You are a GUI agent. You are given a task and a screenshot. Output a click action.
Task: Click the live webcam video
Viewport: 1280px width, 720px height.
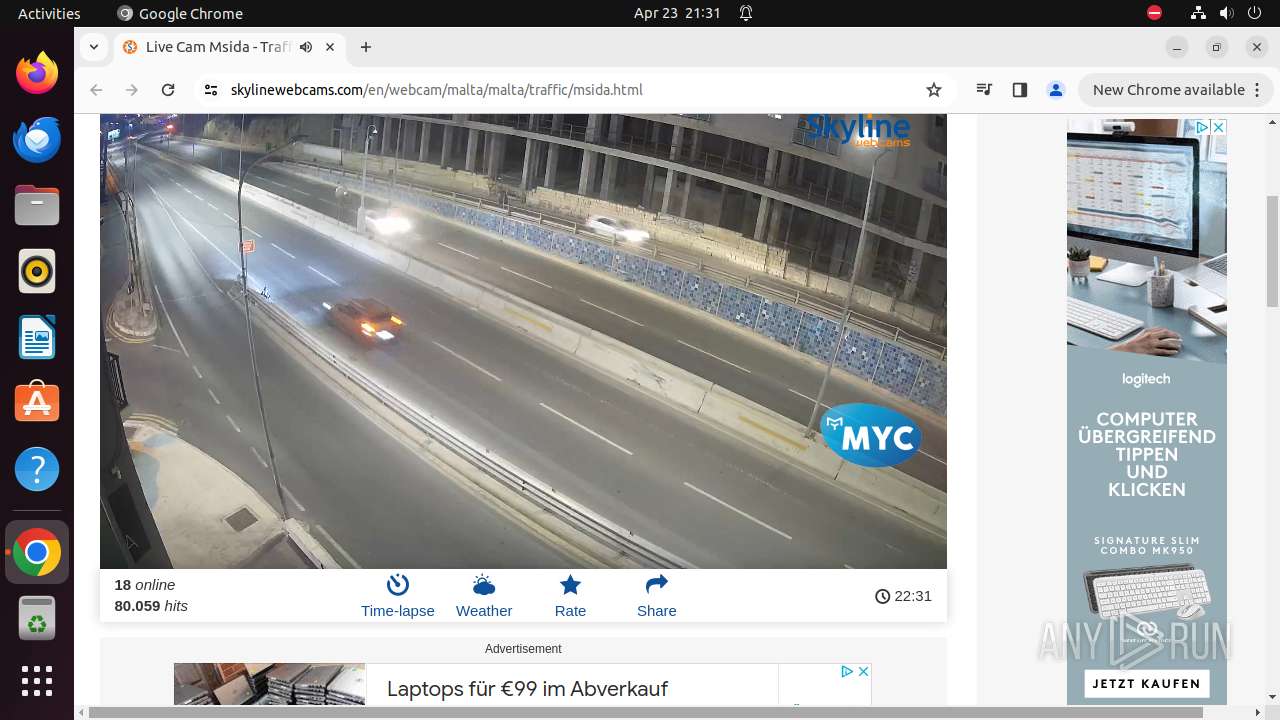point(523,341)
